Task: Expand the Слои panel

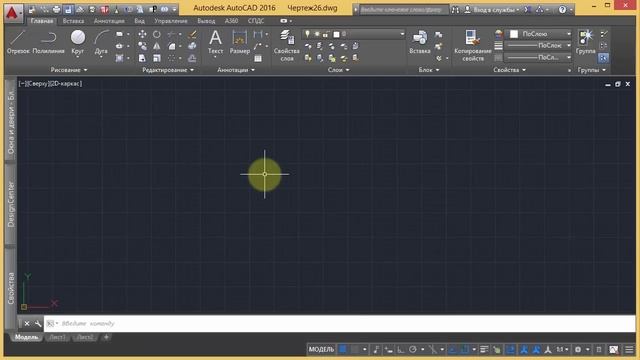Action: point(338,70)
